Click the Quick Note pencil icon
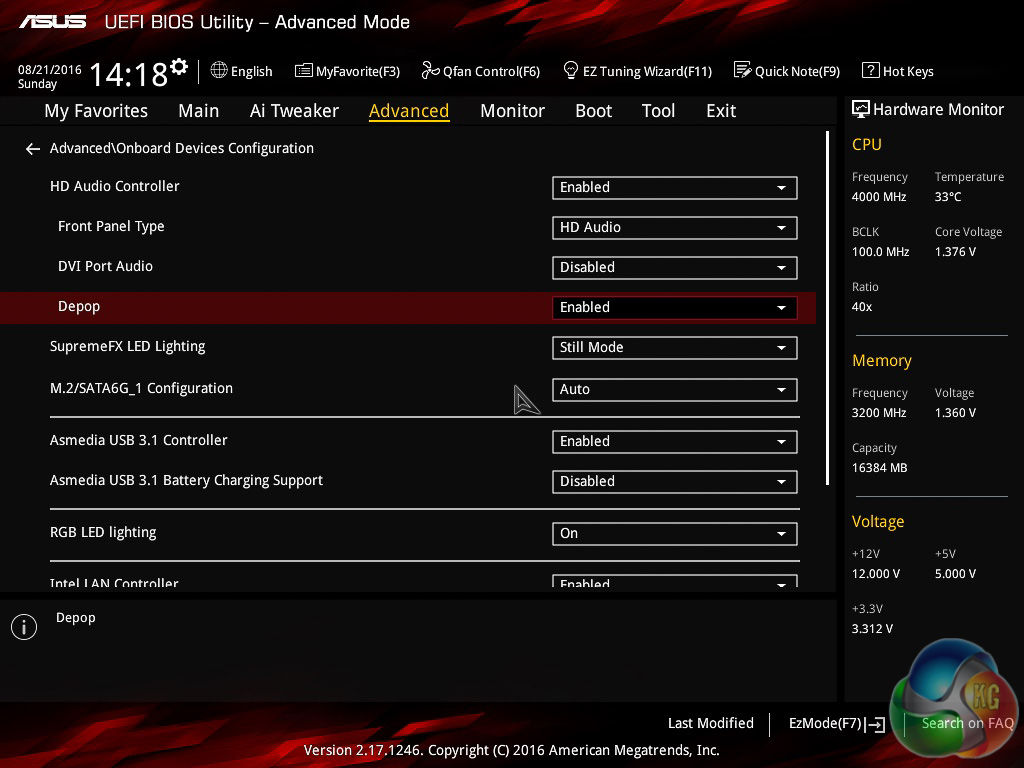The image size is (1024, 768). point(743,70)
